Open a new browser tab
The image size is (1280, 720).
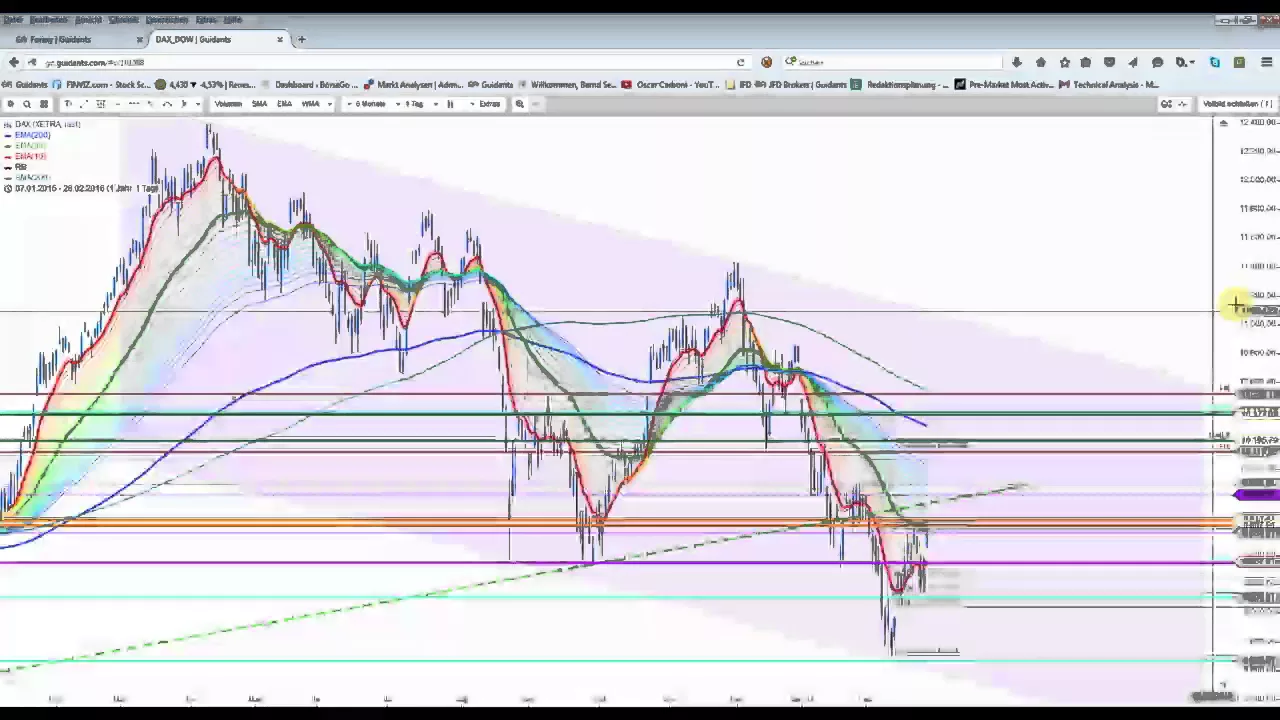click(302, 39)
